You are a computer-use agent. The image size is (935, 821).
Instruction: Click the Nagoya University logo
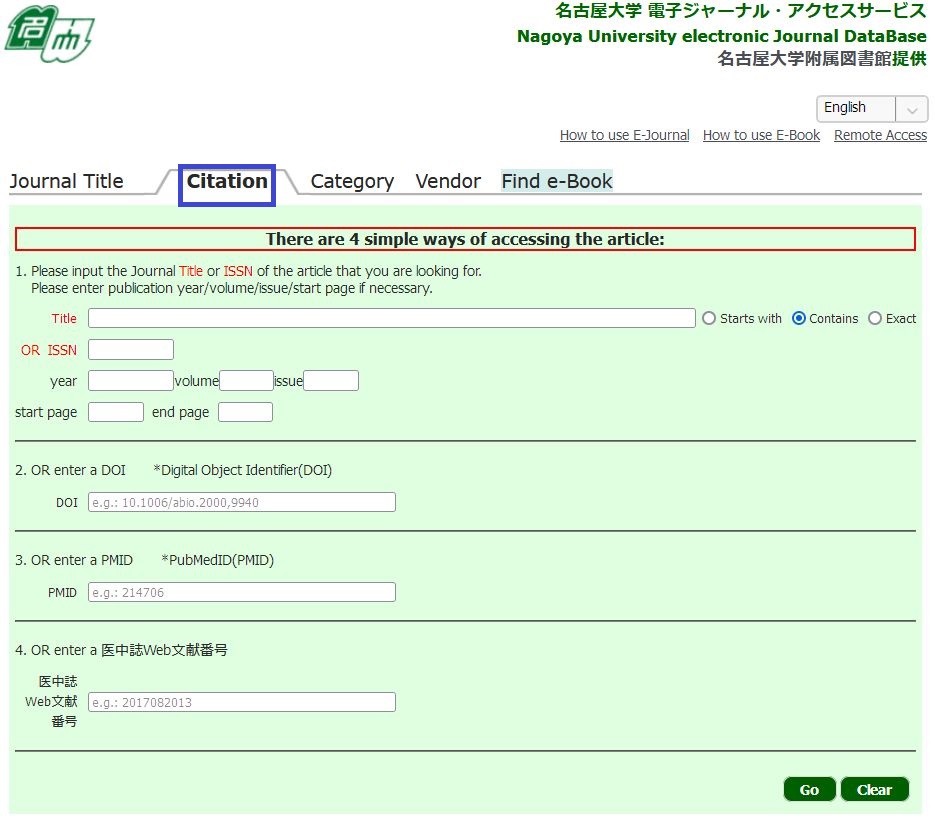point(49,33)
